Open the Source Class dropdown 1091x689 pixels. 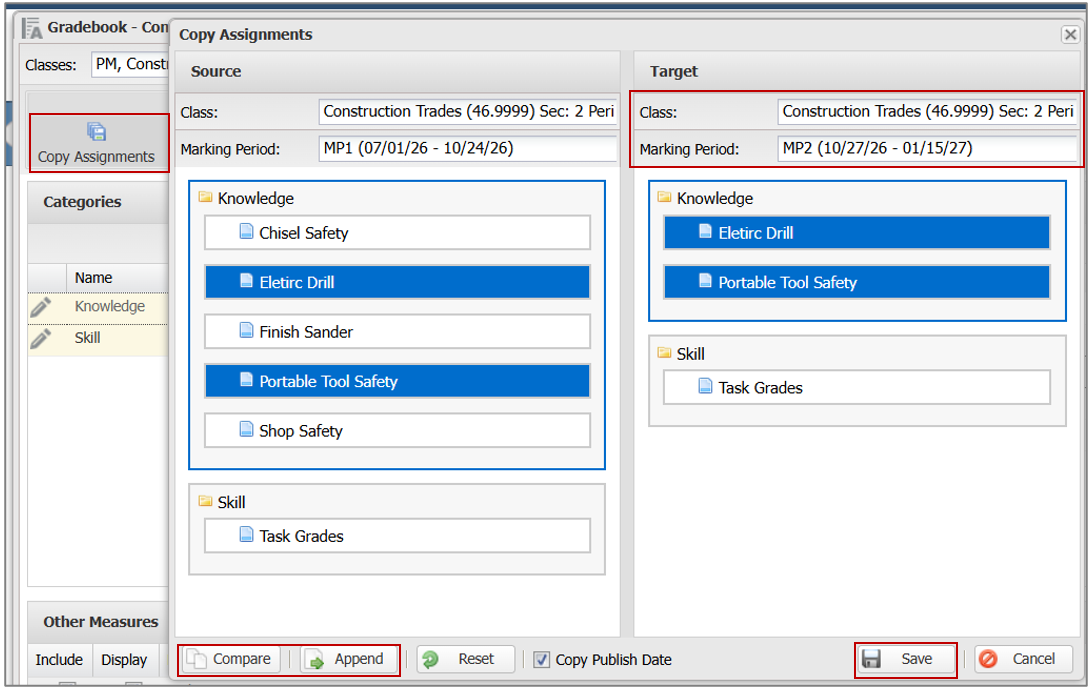[468, 111]
